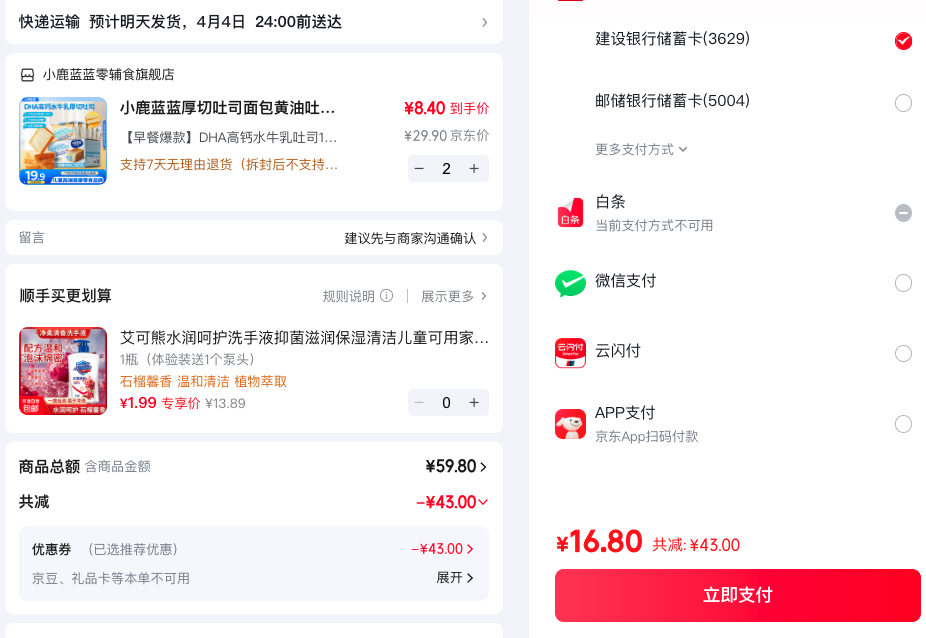Select 邮储银行储蓄卡(5004) radio button
This screenshot has height=638, width=926.
pyautogui.click(x=903, y=103)
